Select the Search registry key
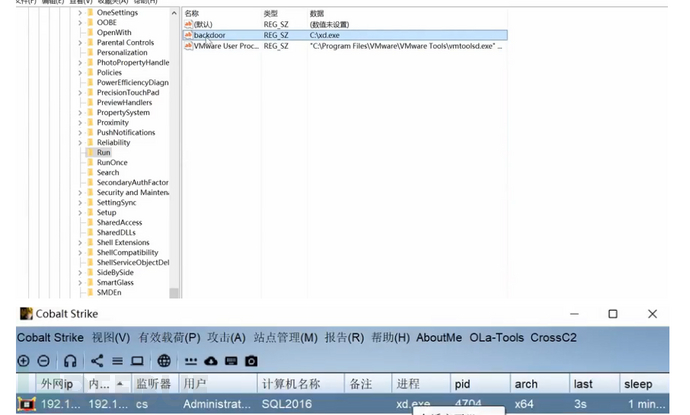The height and width of the screenshot is (415, 690). 108,173
